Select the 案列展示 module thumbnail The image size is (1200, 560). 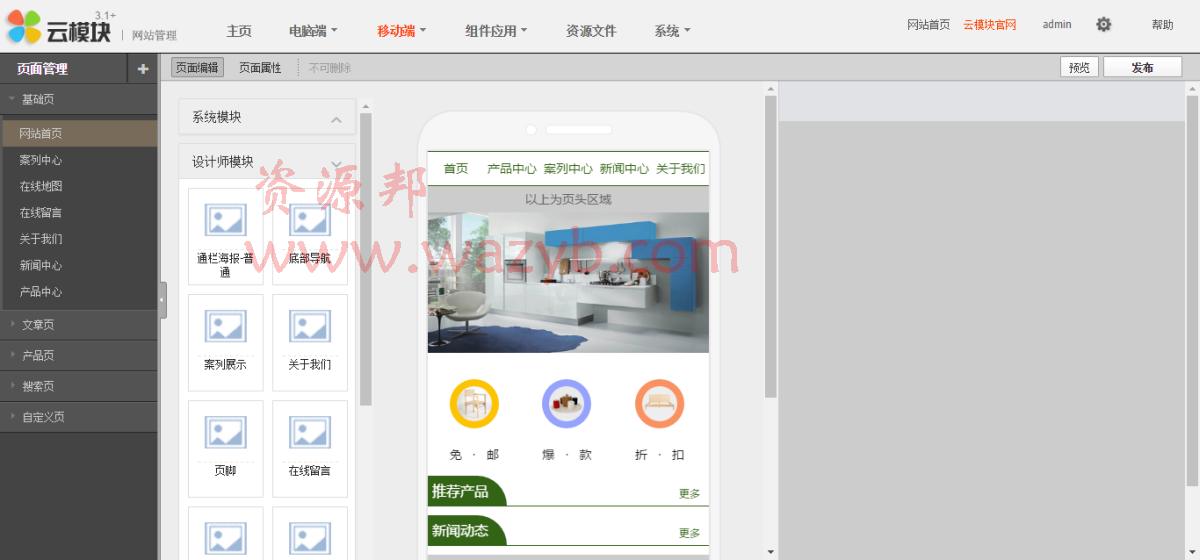tap(225, 343)
